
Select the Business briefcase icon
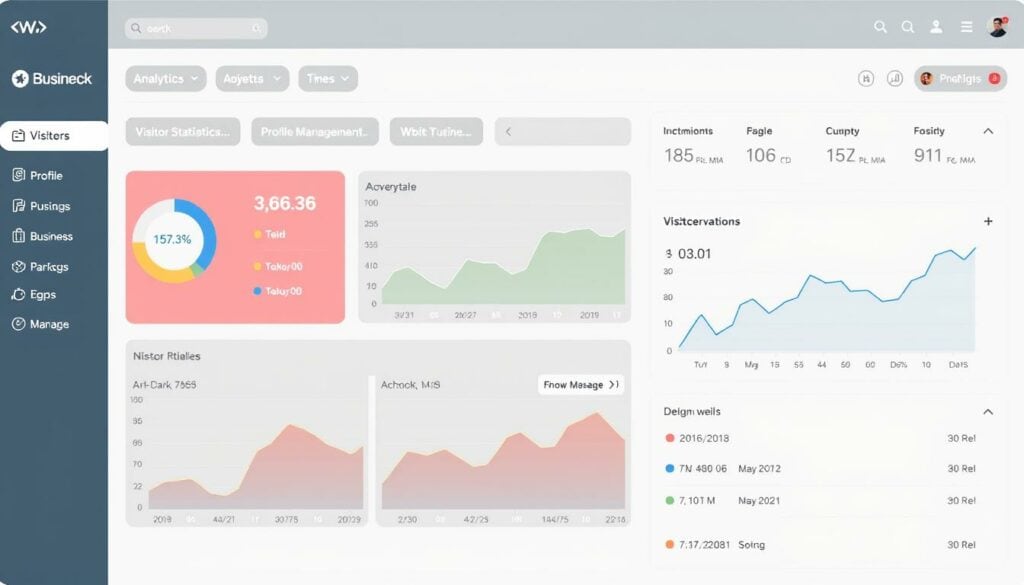coord(17,236)
